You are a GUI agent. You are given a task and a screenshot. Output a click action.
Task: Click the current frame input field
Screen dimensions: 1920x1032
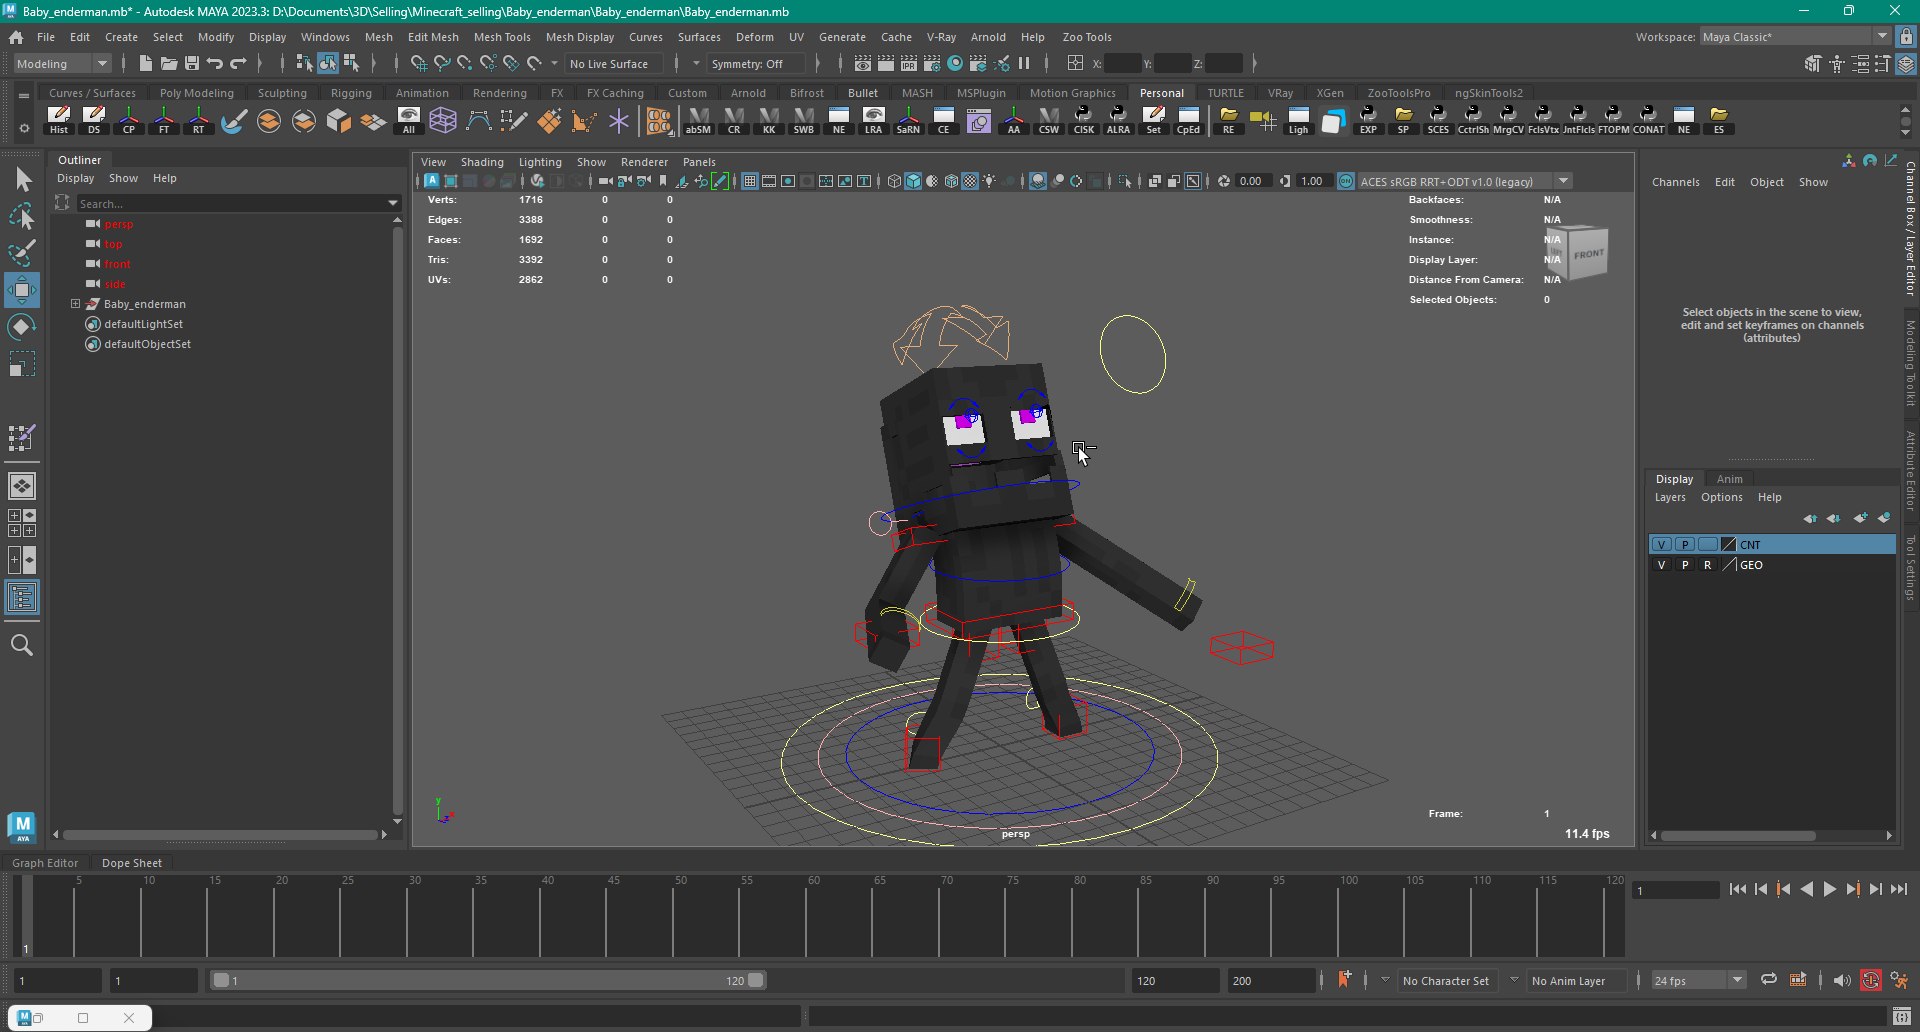(x=1675, y=890)
